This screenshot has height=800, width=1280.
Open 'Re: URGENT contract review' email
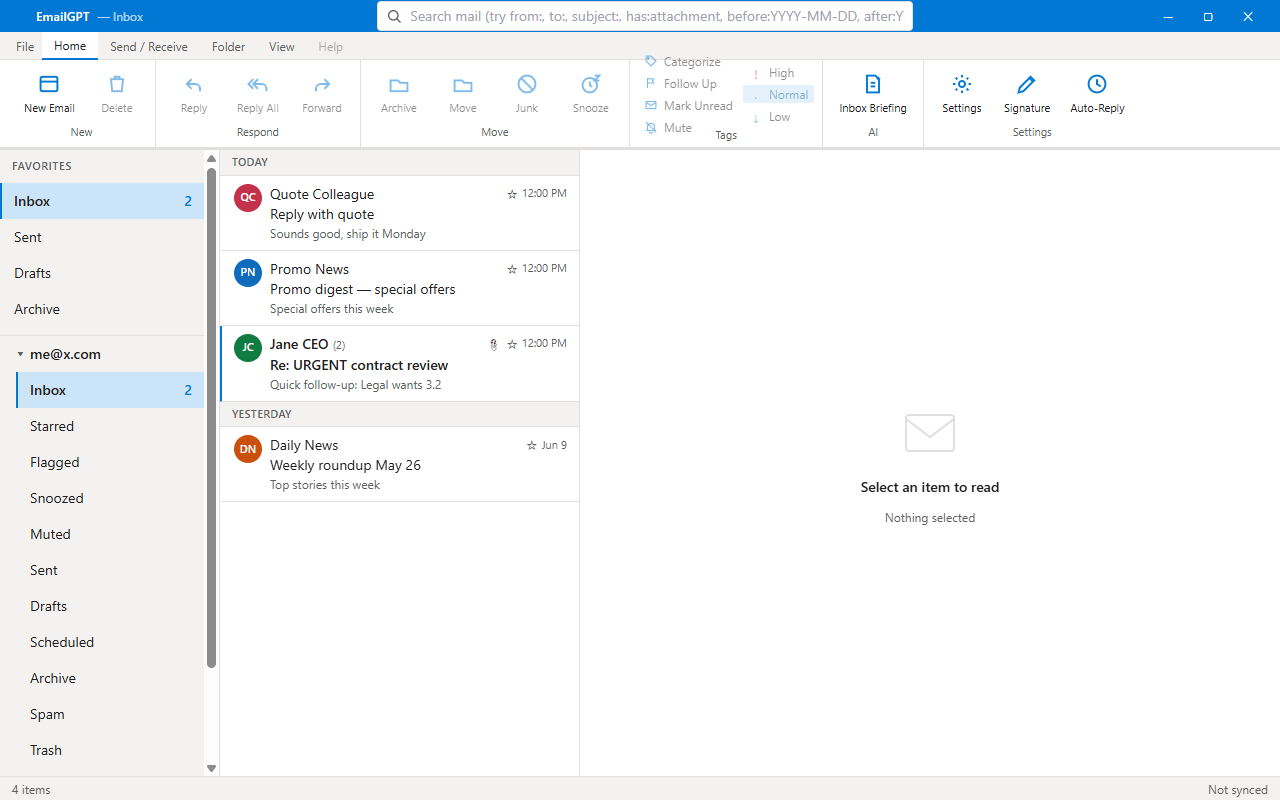pos(399,364)
